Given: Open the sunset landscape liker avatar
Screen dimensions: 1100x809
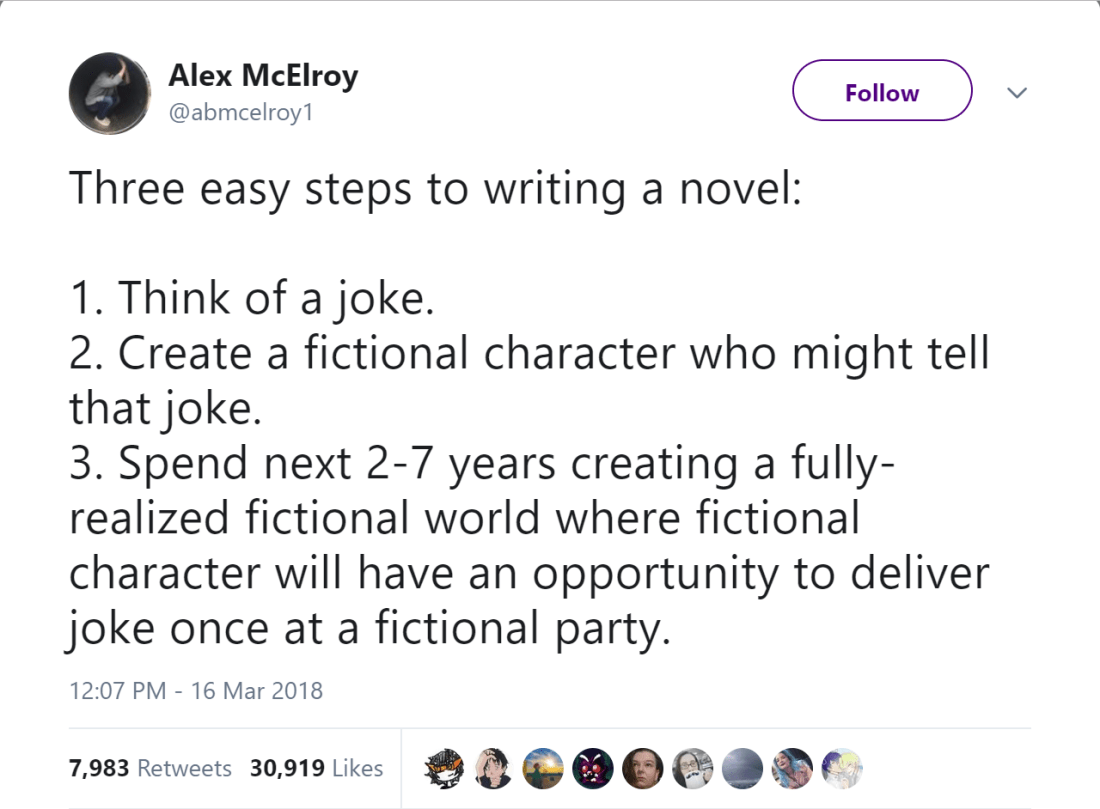Looking at the screenshot, I should [541, 768].
